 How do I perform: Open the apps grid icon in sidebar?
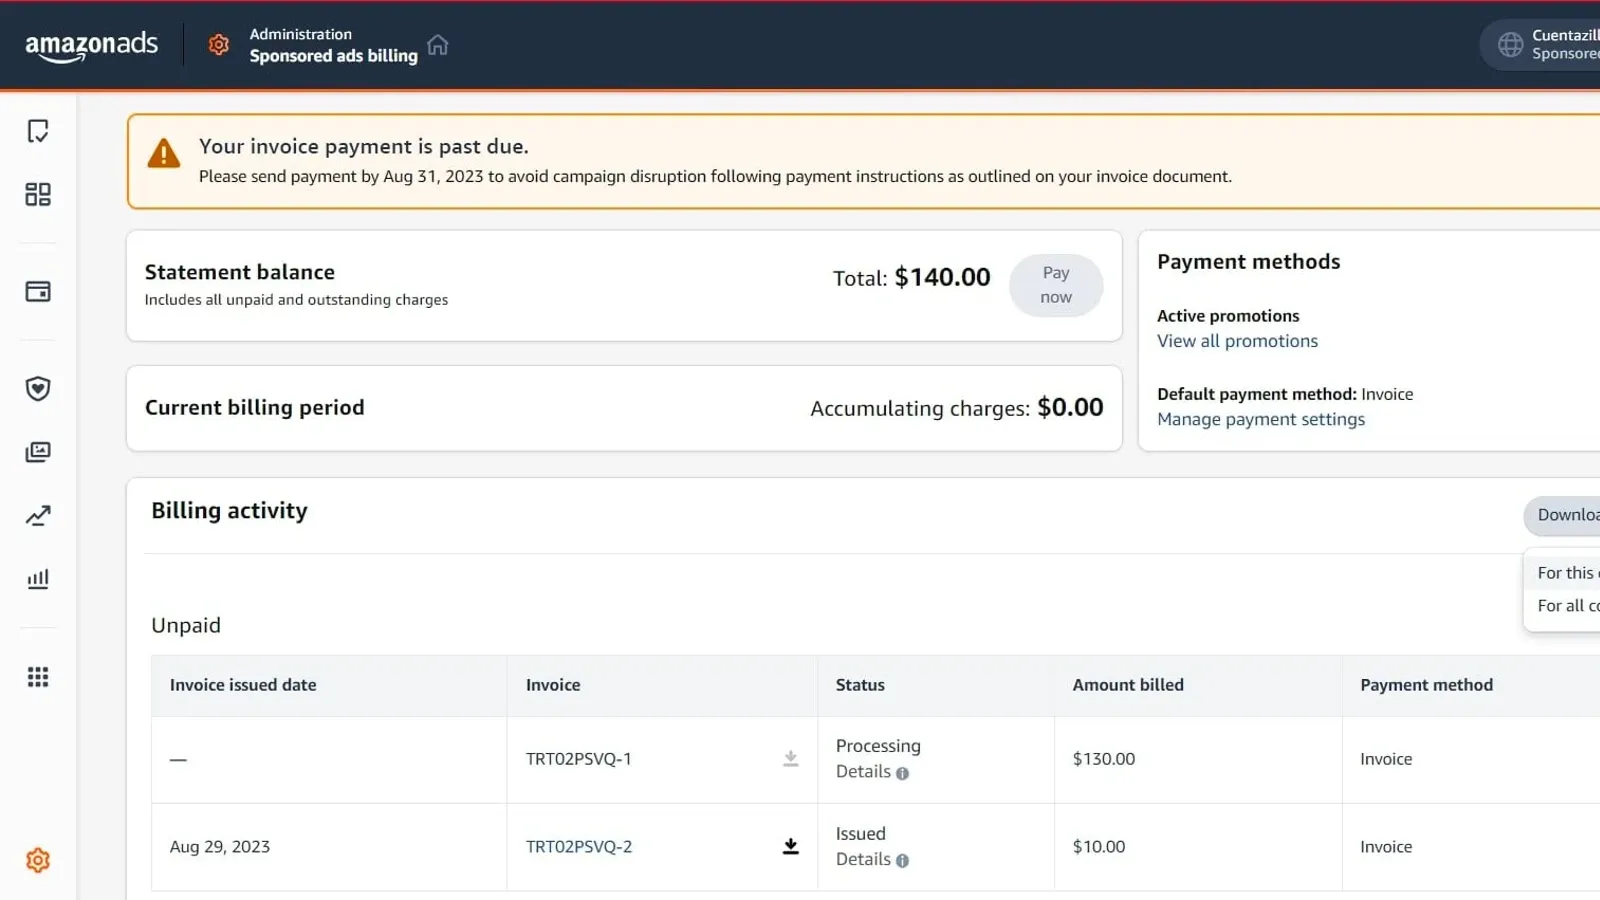pos(37,676)
